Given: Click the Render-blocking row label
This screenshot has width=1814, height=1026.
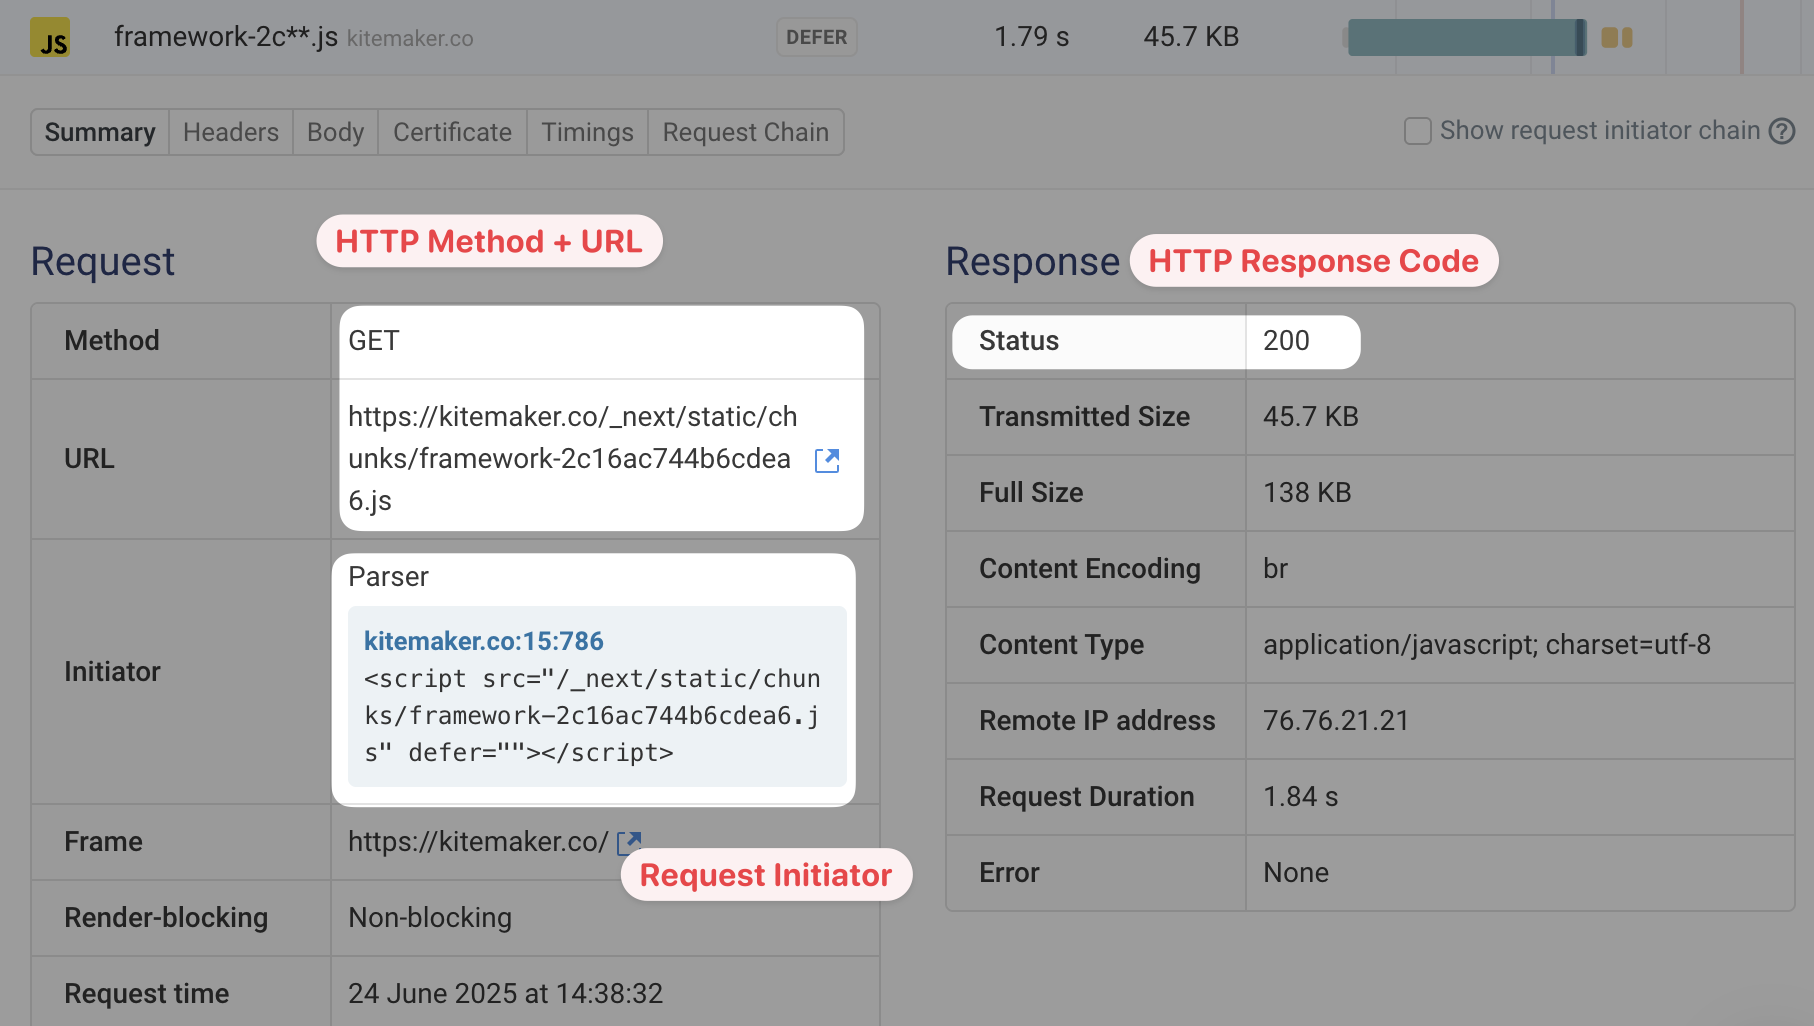Looking at the screenshot, I should [x=166, y=918].
